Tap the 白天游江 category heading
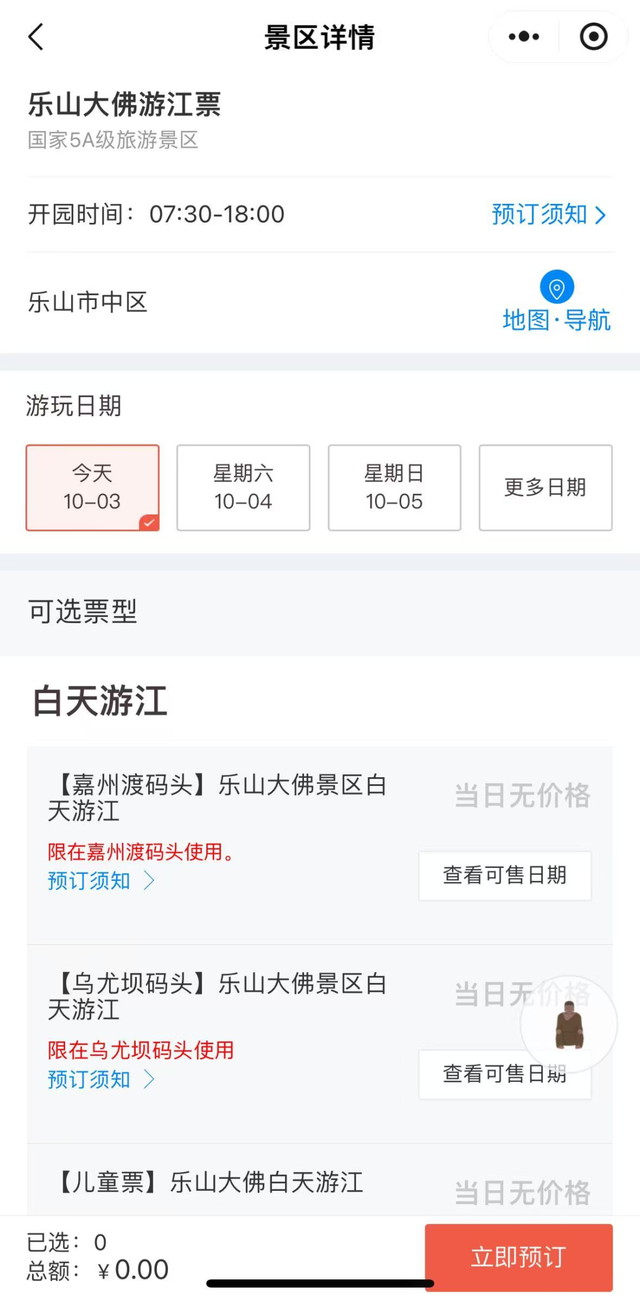Viewport: 640px width, 1300px height. point(100,702)
